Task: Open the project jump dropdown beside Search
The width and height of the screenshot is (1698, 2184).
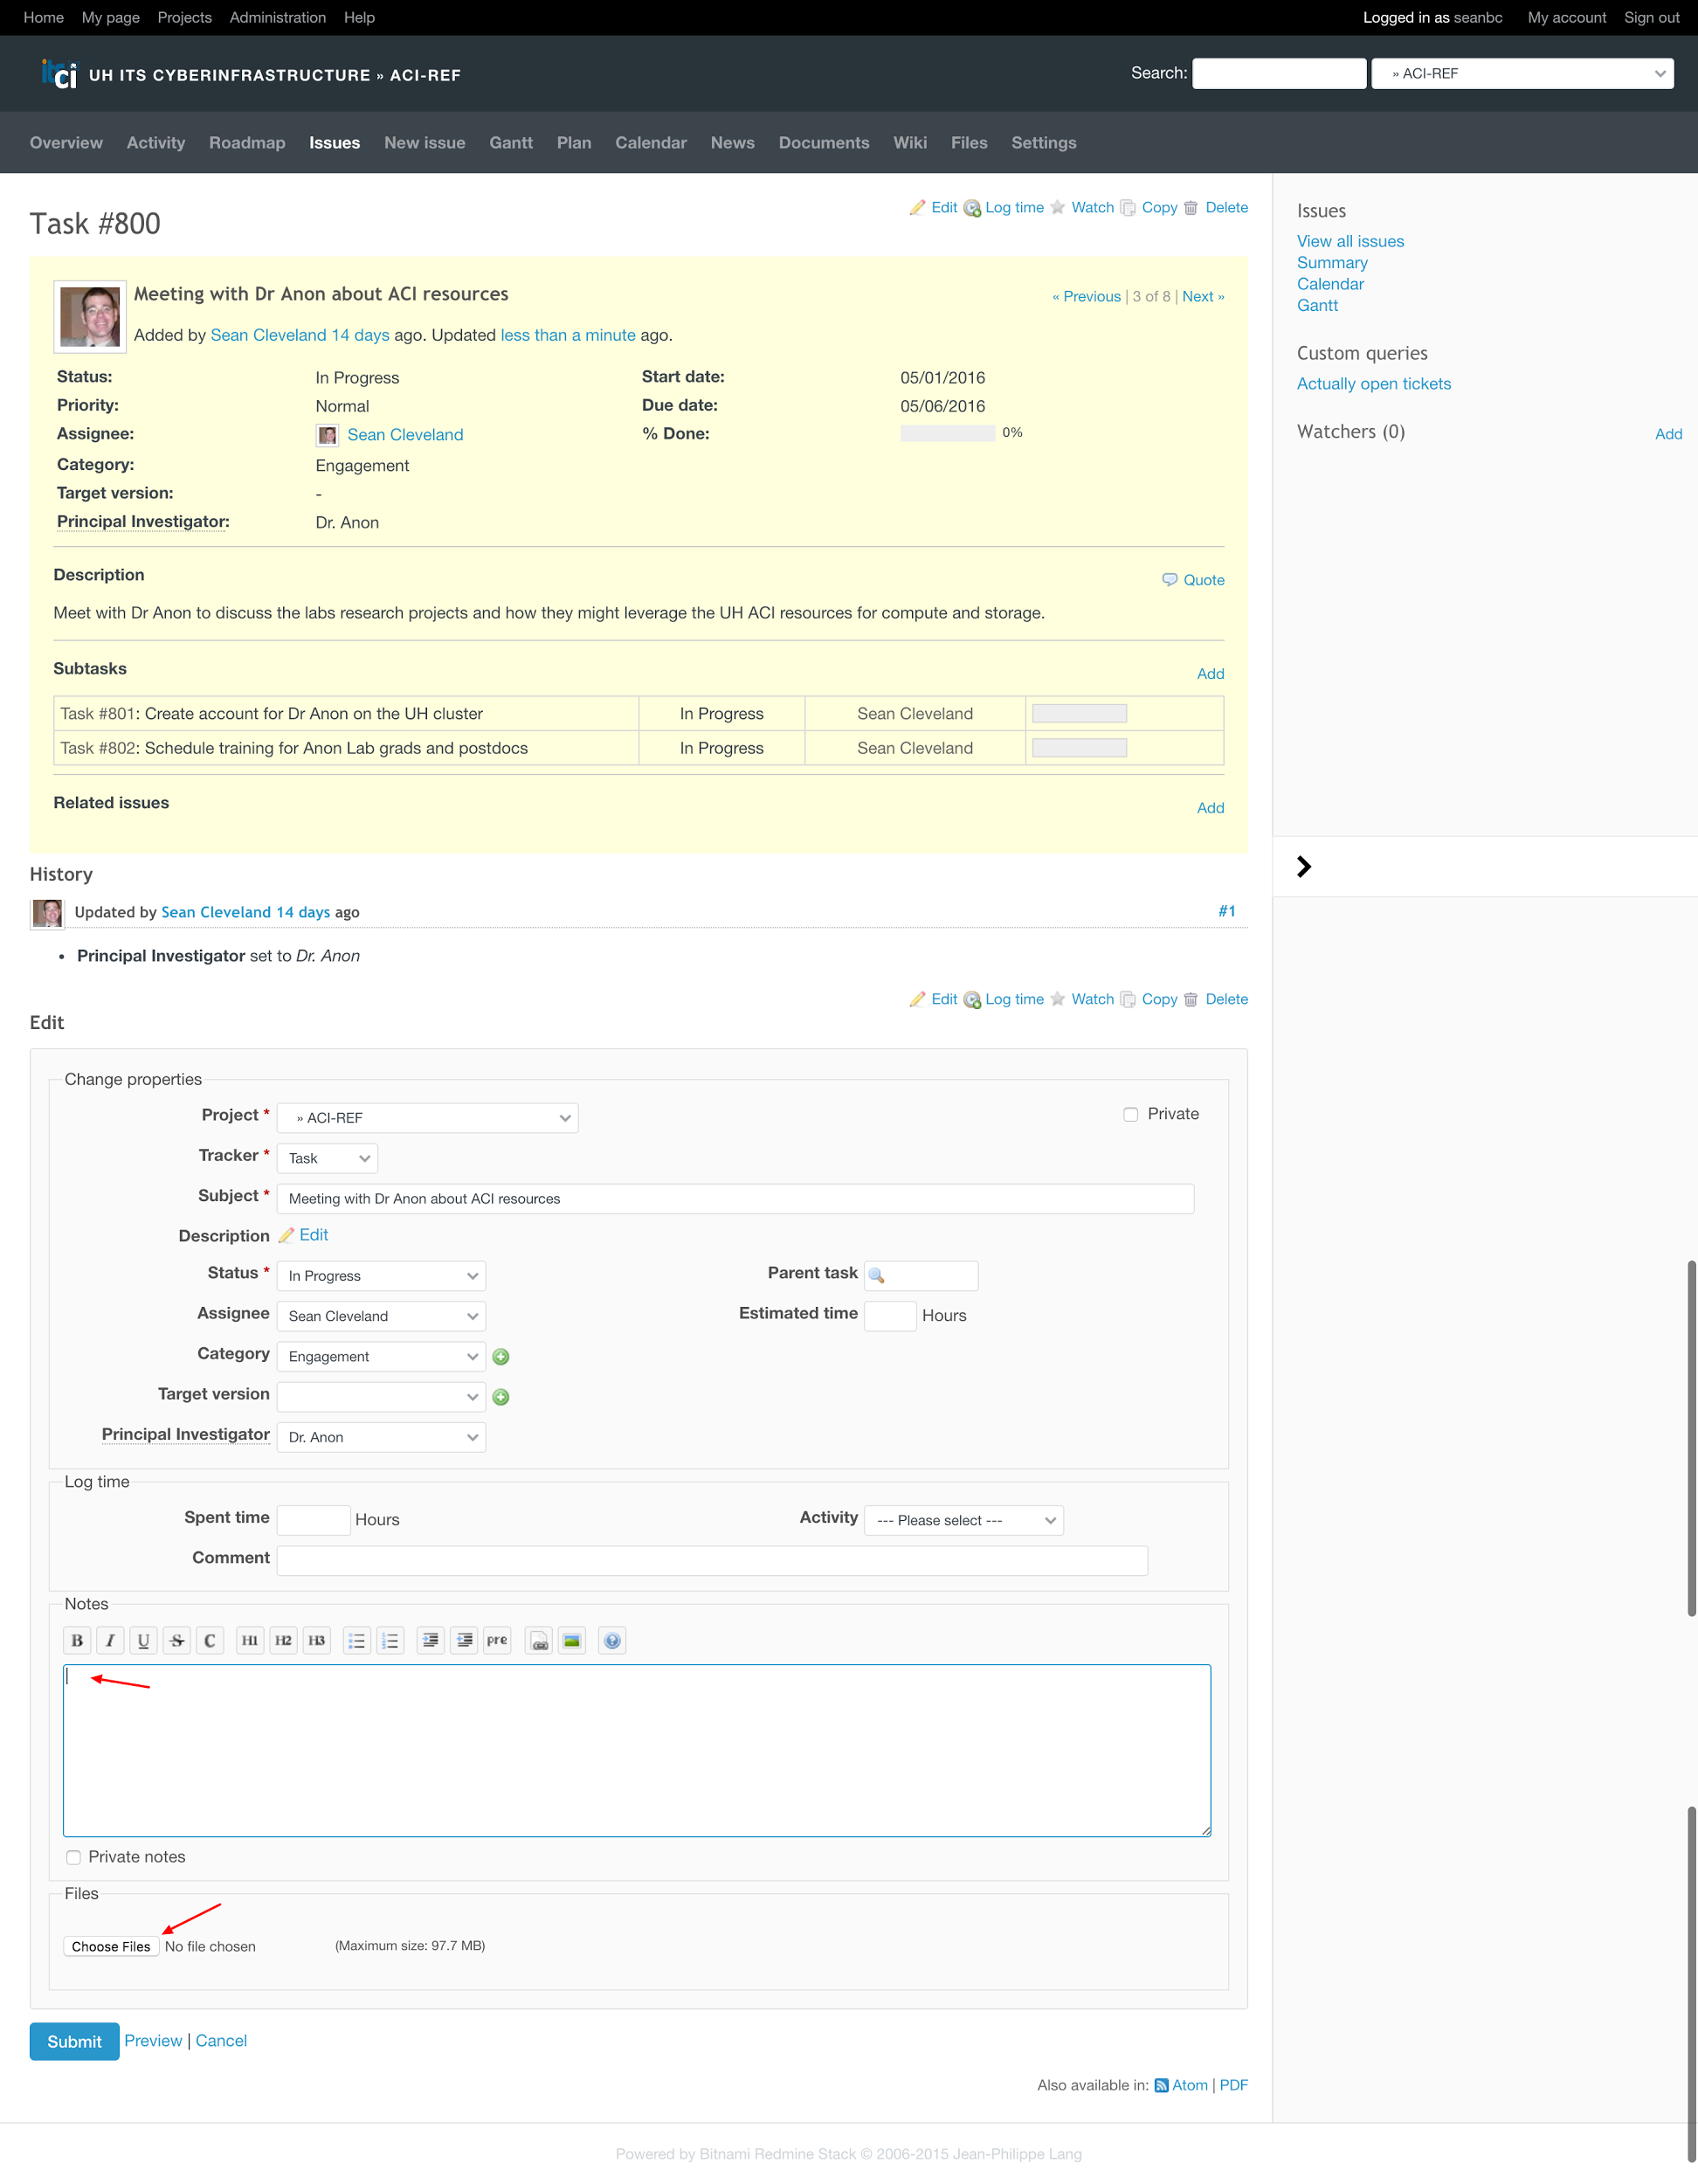Action: click(x=1522, y=73)
